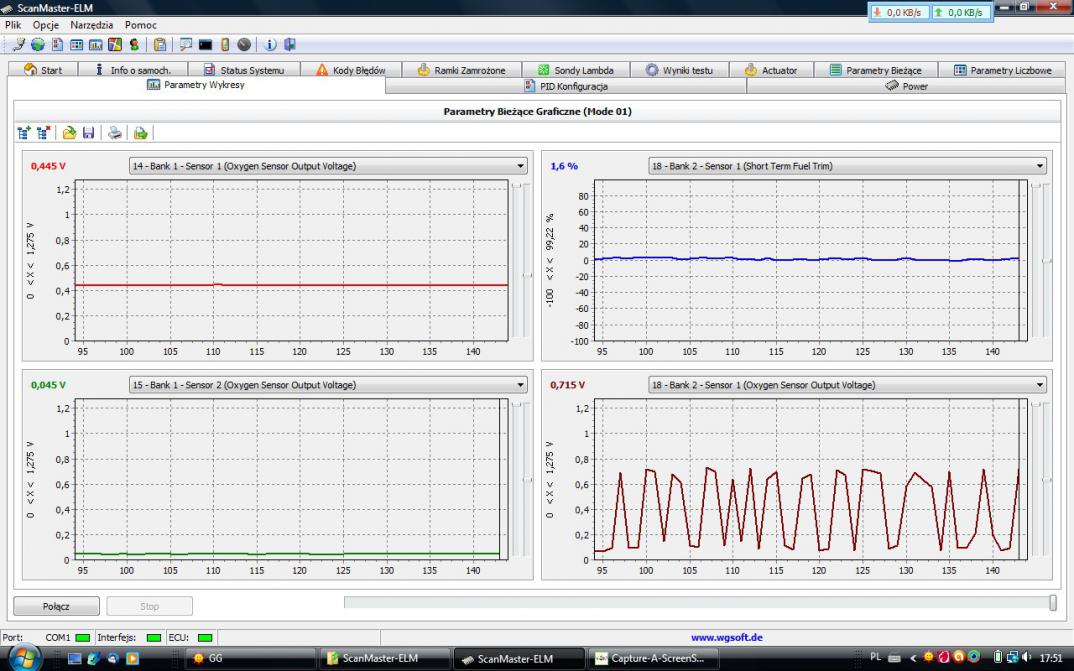The image size is (1074, 671).
Task: Click the horizontal slider at the bottom right
Action: tap(1052, 602)
